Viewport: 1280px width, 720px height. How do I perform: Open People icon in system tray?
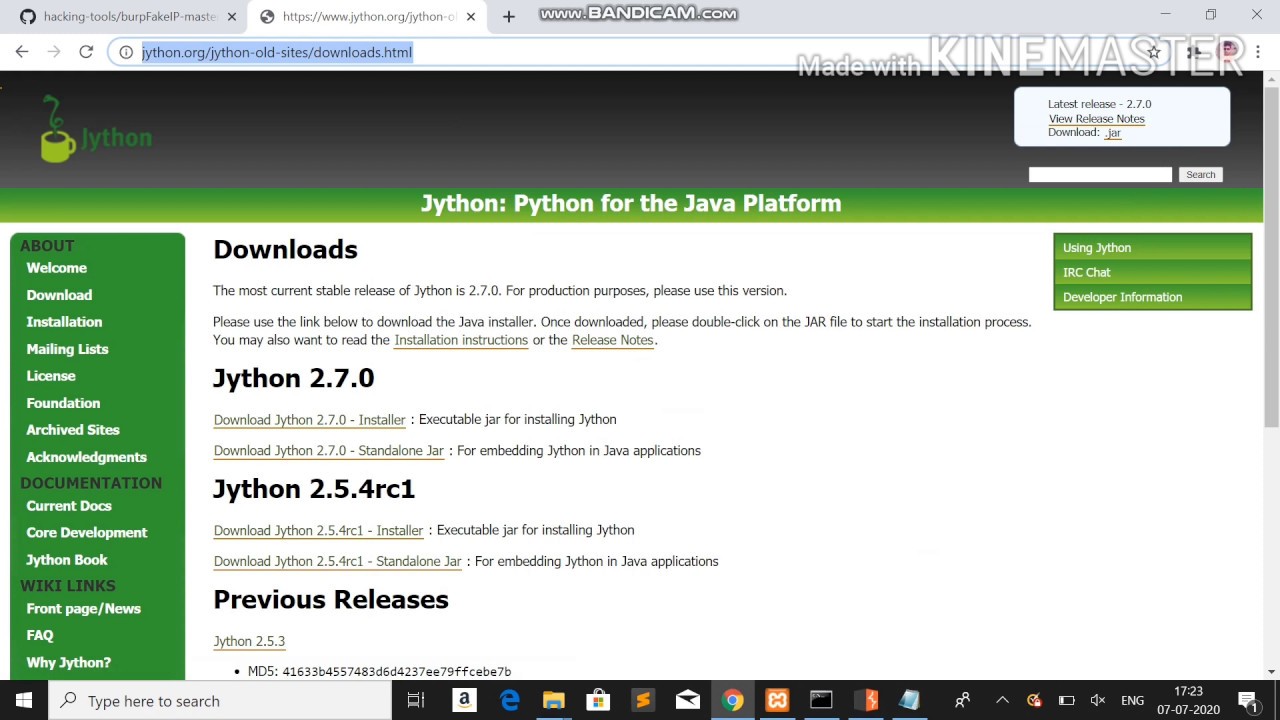pyautogui.click(x=962, y=700)
